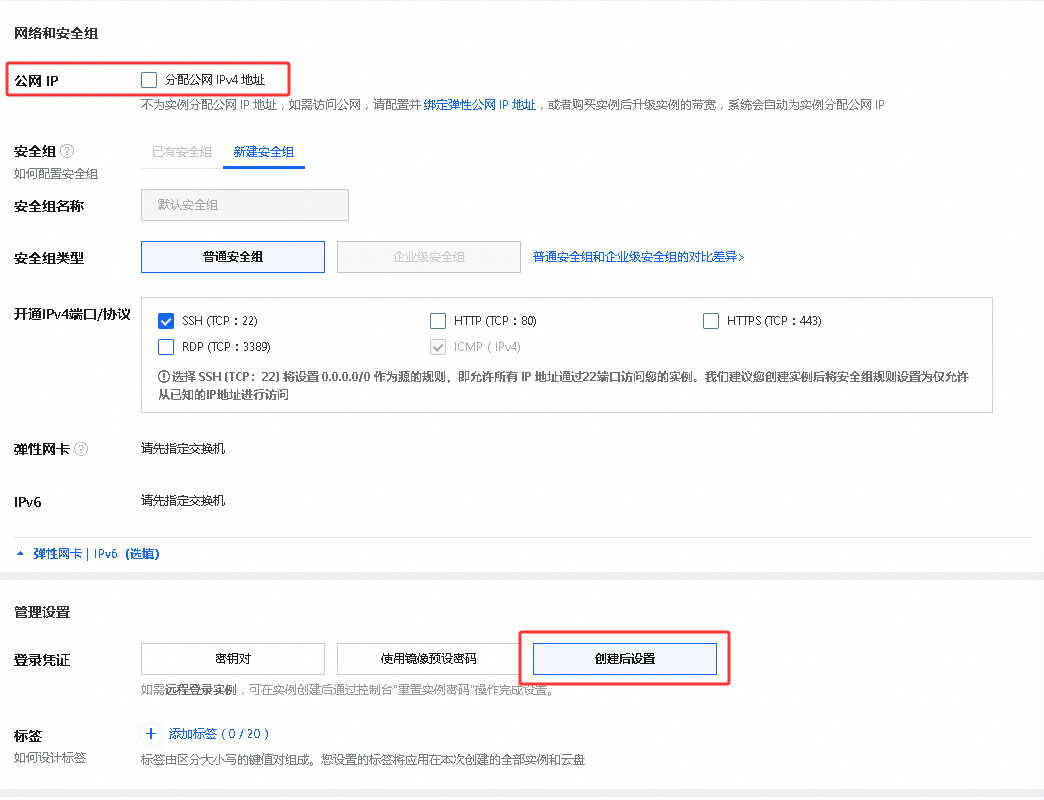Screen dimensions: 1044x800
Task: Choose 普通安全组 type button
Action: pyautogui.click(x=233, y=257)
